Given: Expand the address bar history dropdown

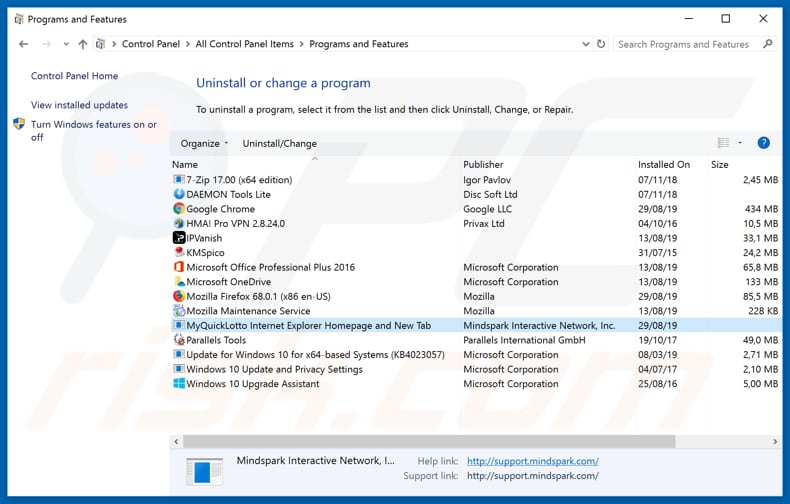Looking at the screenshot, I should point(585,44).
